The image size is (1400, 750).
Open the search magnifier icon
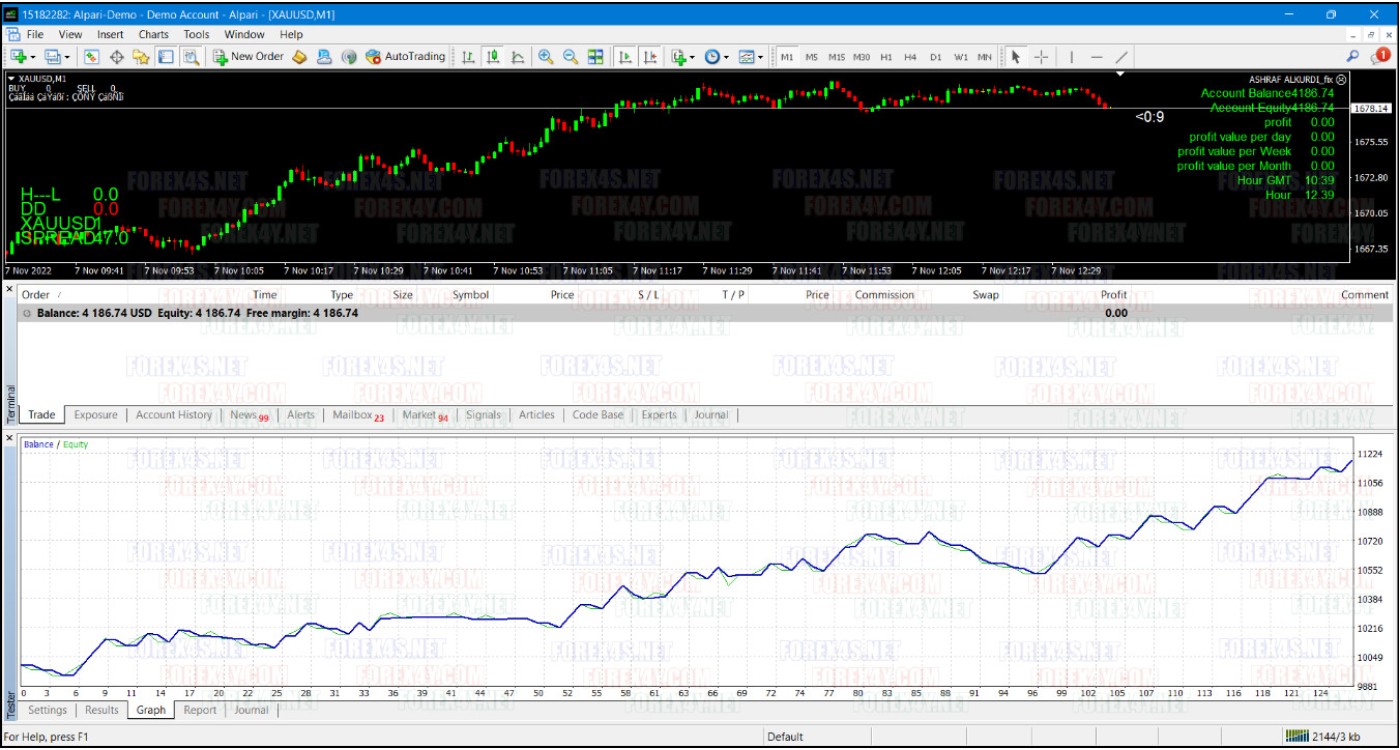pos(1353,56)
